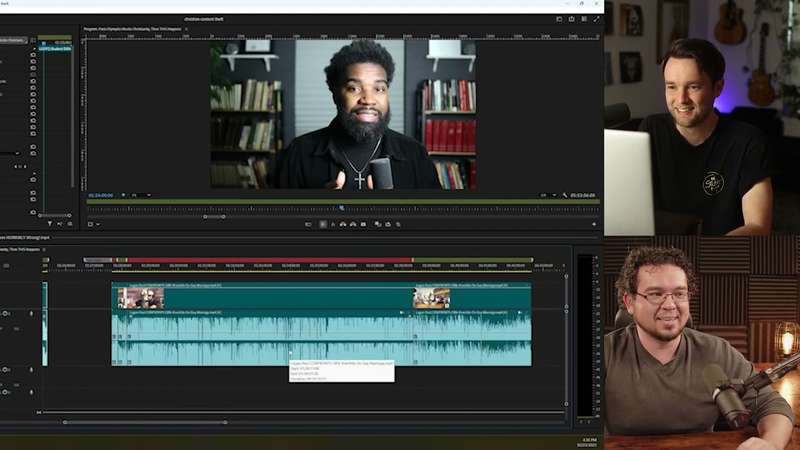Expand the dropdown at Program monitor's bottom-left corner
Viewport: 800px width, 450px height.
[93, 224]
